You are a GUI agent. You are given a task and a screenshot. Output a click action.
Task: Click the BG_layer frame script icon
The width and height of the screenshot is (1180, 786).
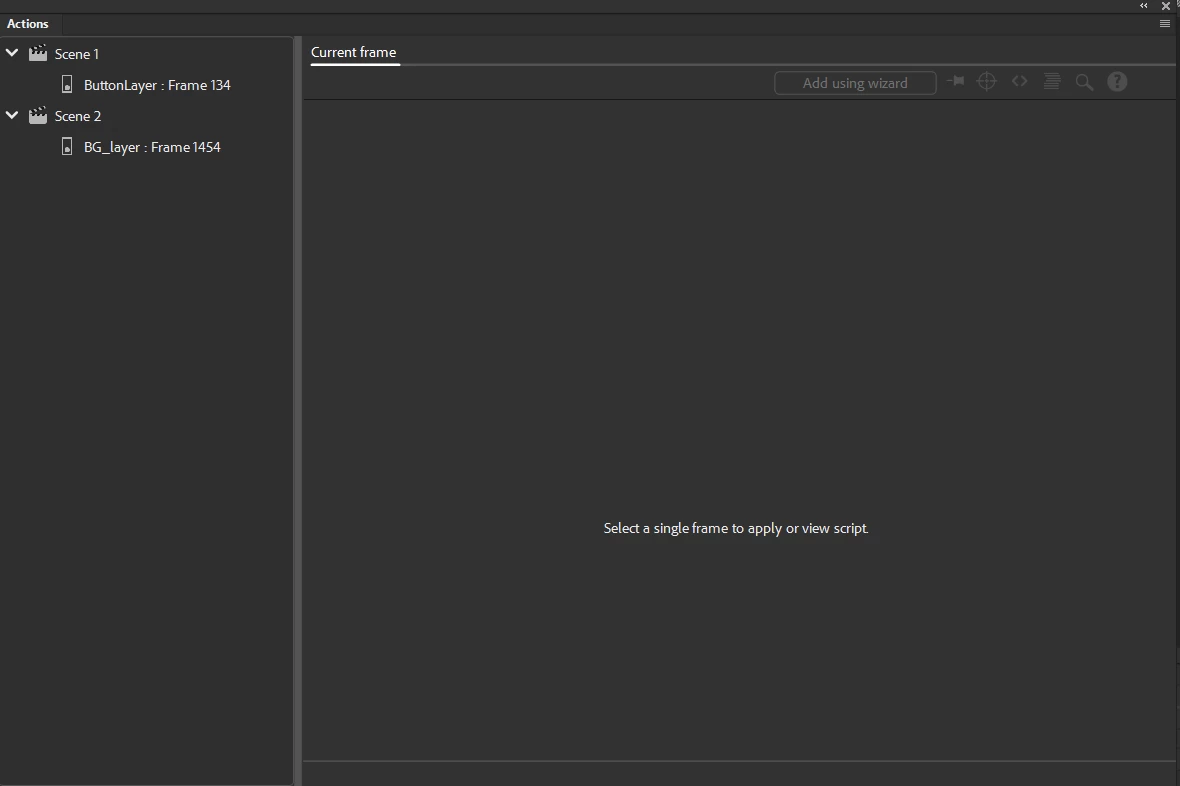pos(67,146)
